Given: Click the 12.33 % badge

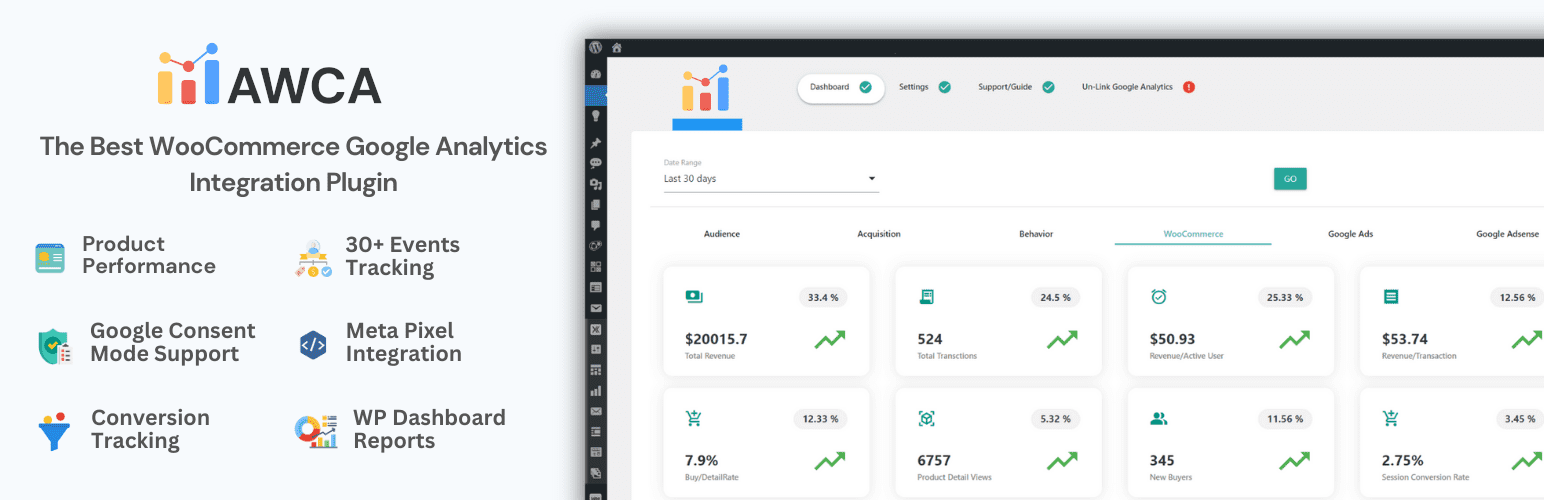Looking at the screenshot, I should coord(821,419).
